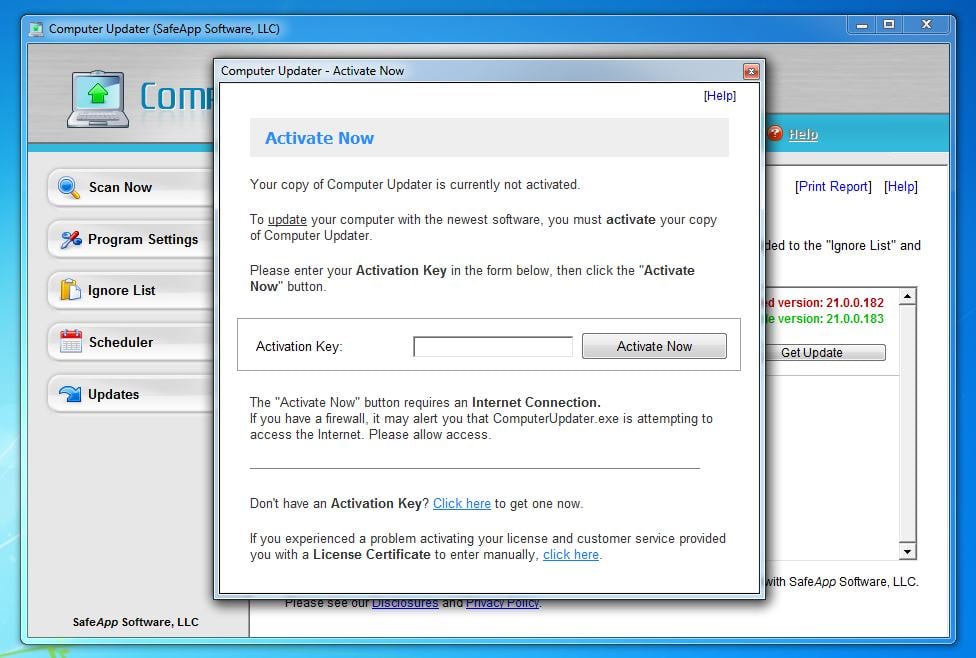Click the Activate Now button
The height and width of the screenshot is (658, 976).
click(654, 346)
